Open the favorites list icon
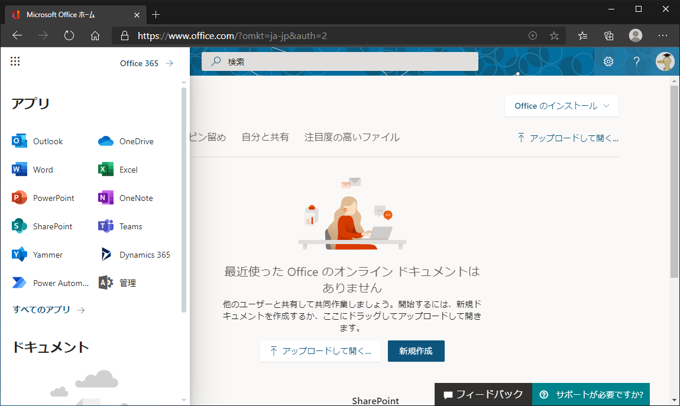The image size is (680, 406). coord(582,36)
